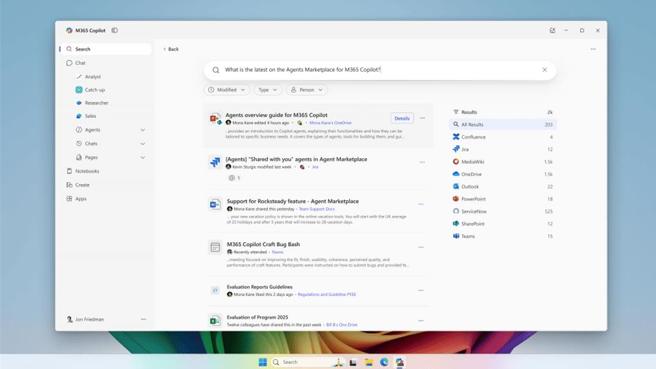Screen dimensions: 656x369
Task: Filter results by Jira
Action: pyautogui.click(x=502, y=149)
